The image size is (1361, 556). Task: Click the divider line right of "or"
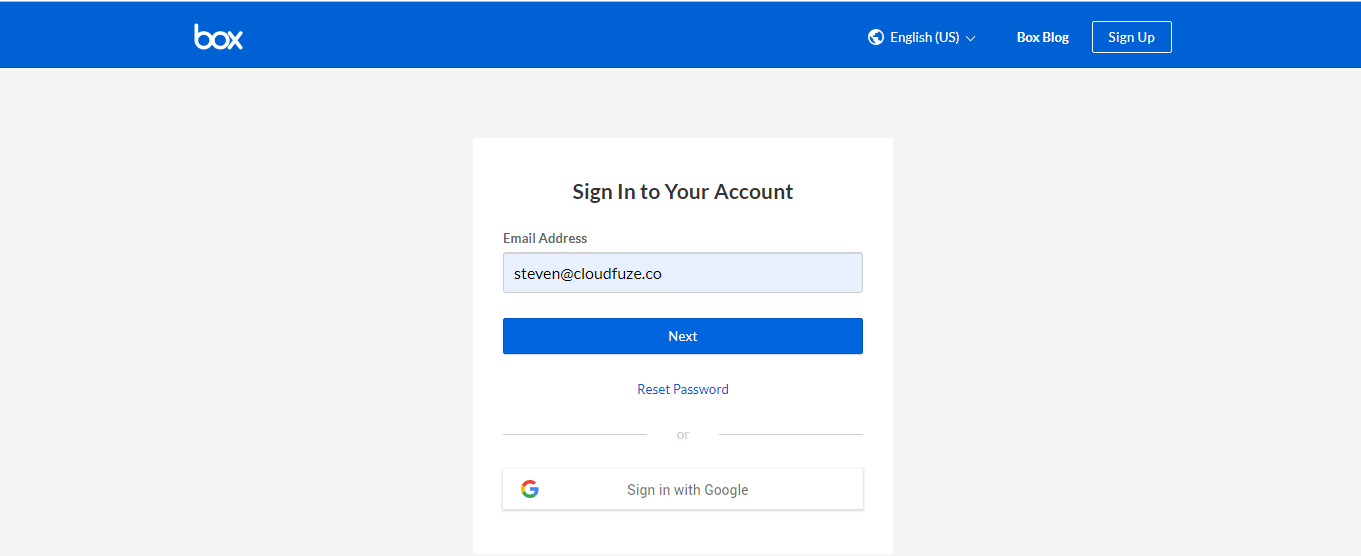tap(790, 434)
